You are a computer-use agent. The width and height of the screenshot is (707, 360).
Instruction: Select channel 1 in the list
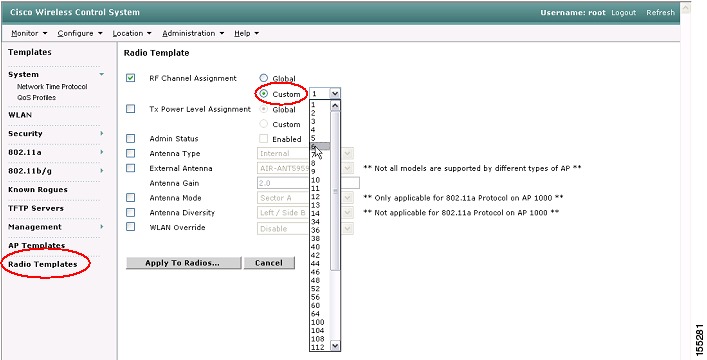coord(320,105)
